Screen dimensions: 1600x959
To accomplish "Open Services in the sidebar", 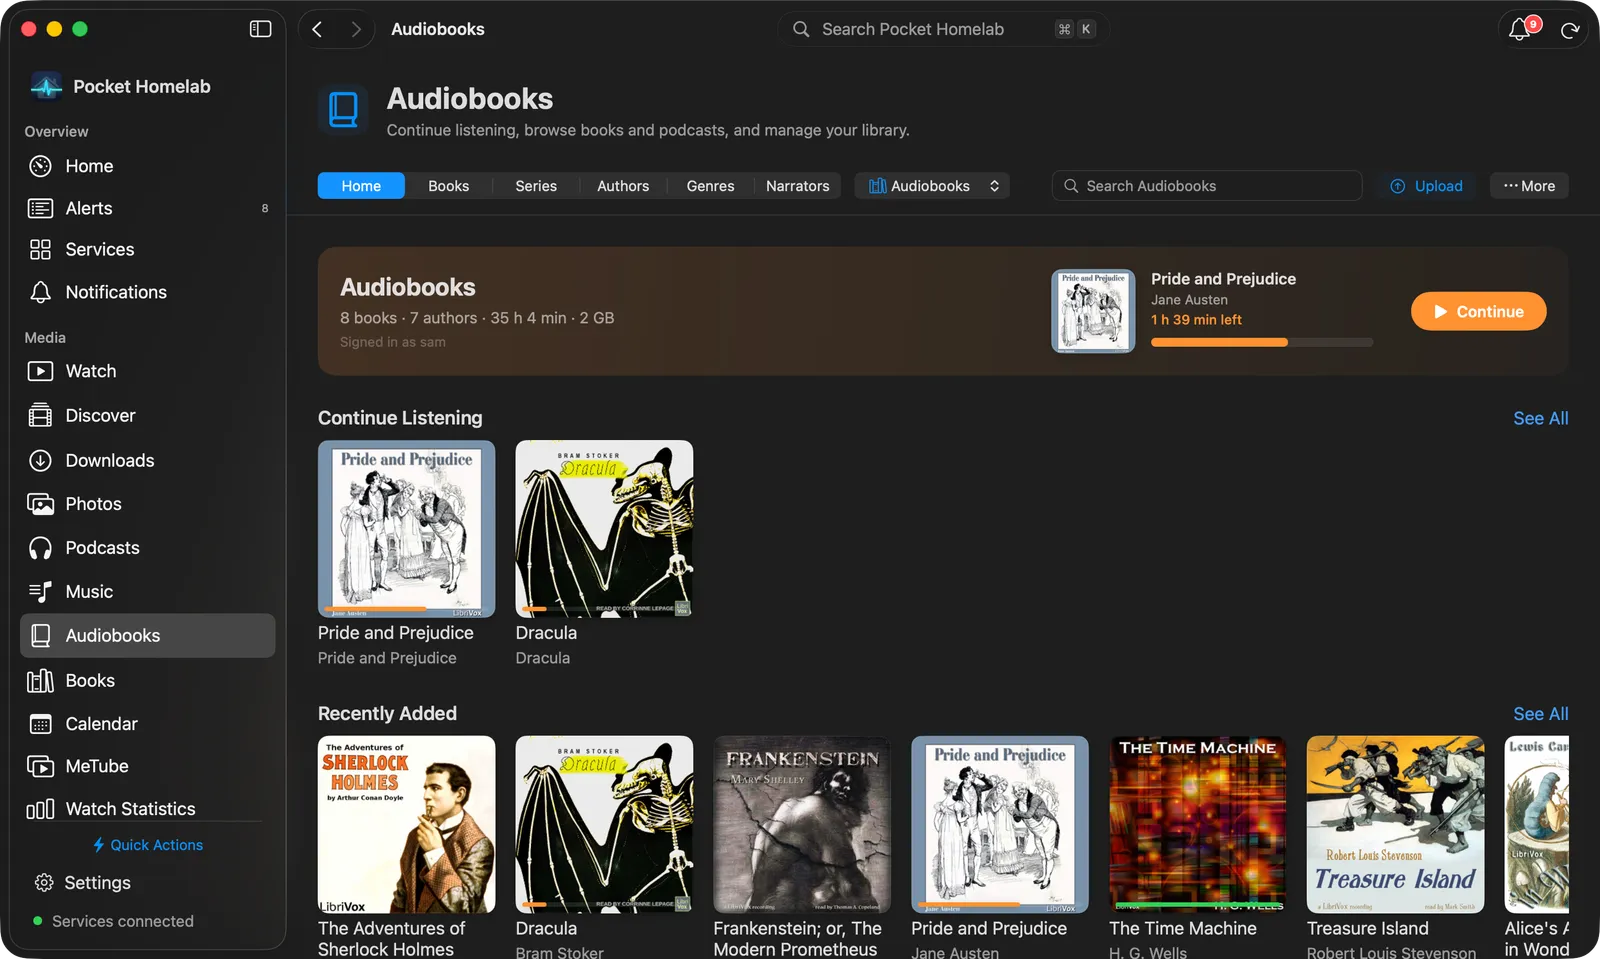I will click(x=148, y=249).
